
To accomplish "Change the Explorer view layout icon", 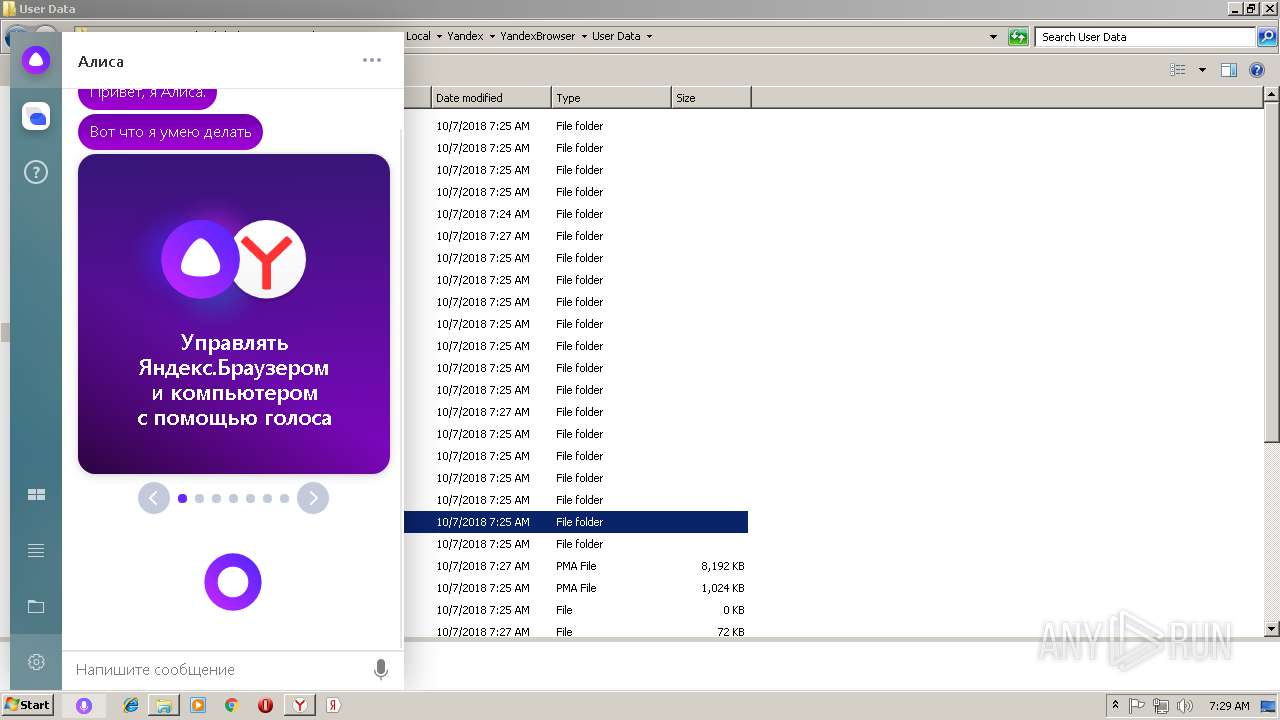I will point(1178,70).
